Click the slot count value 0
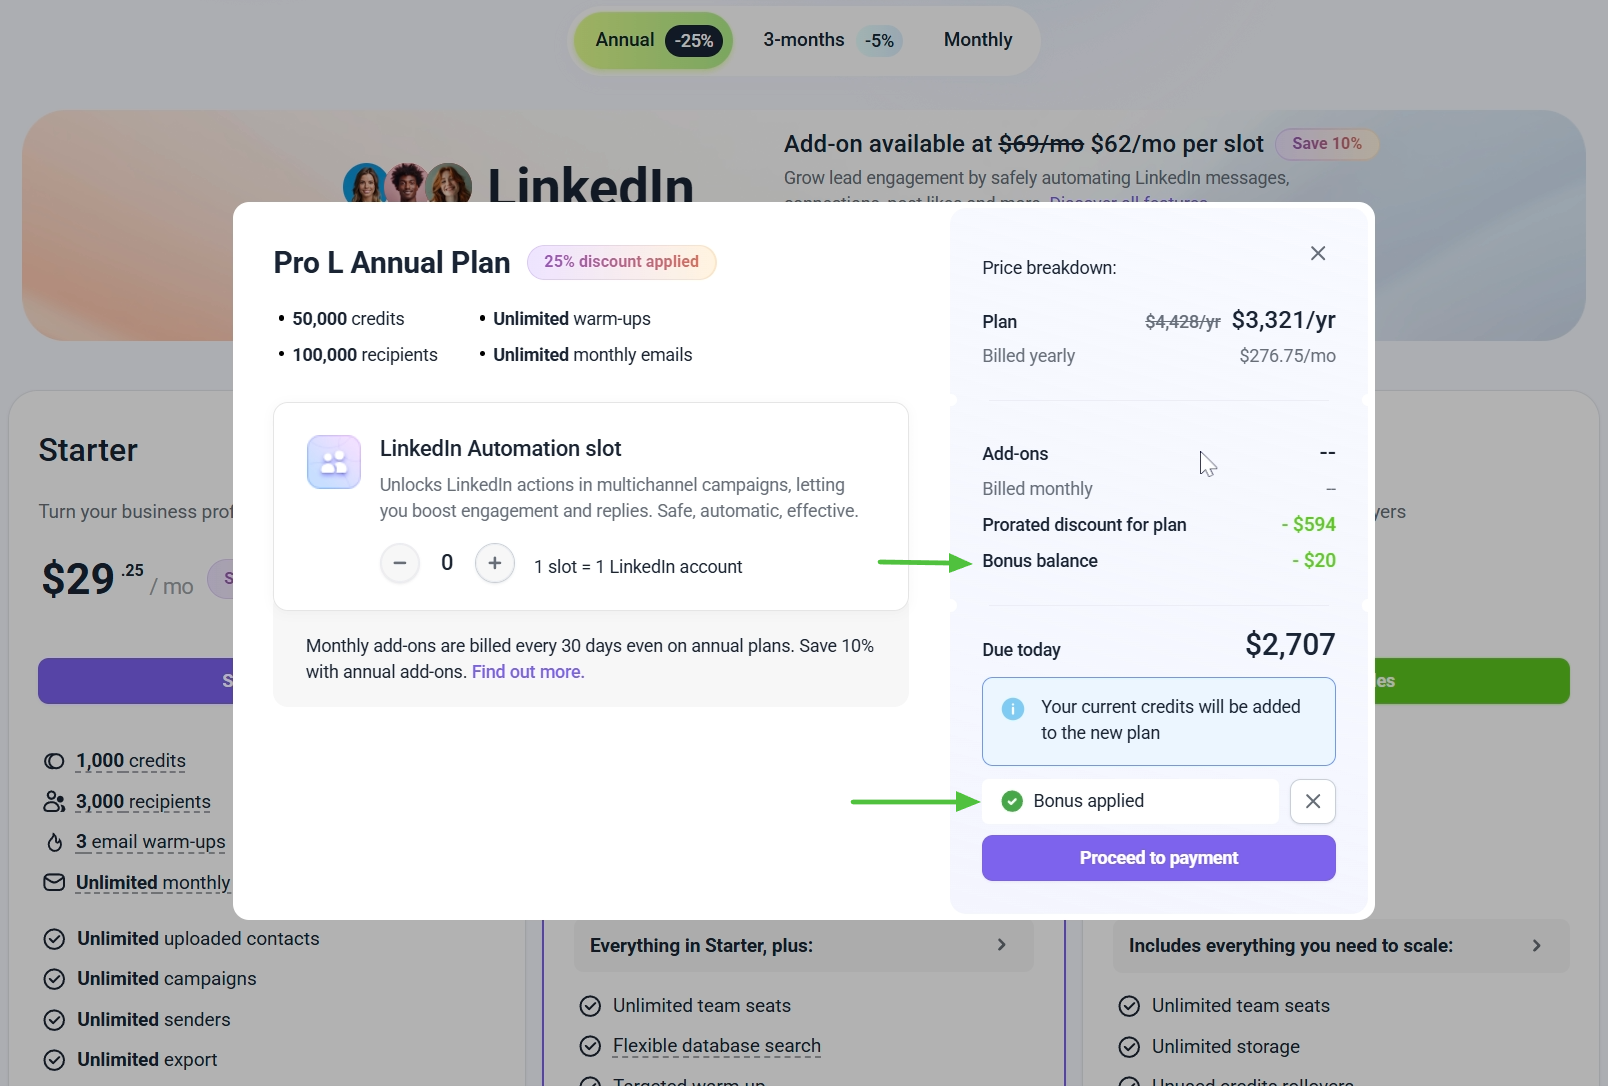Viewport: 1608px width, 1086px height. click(447, 563)
